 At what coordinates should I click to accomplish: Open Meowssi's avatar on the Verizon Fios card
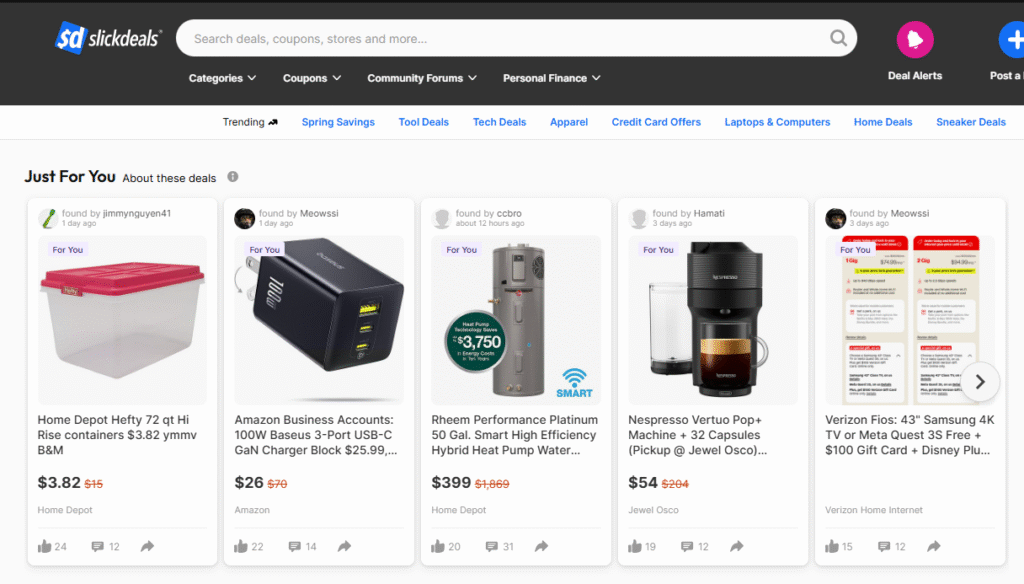click(x=835, y=218)
